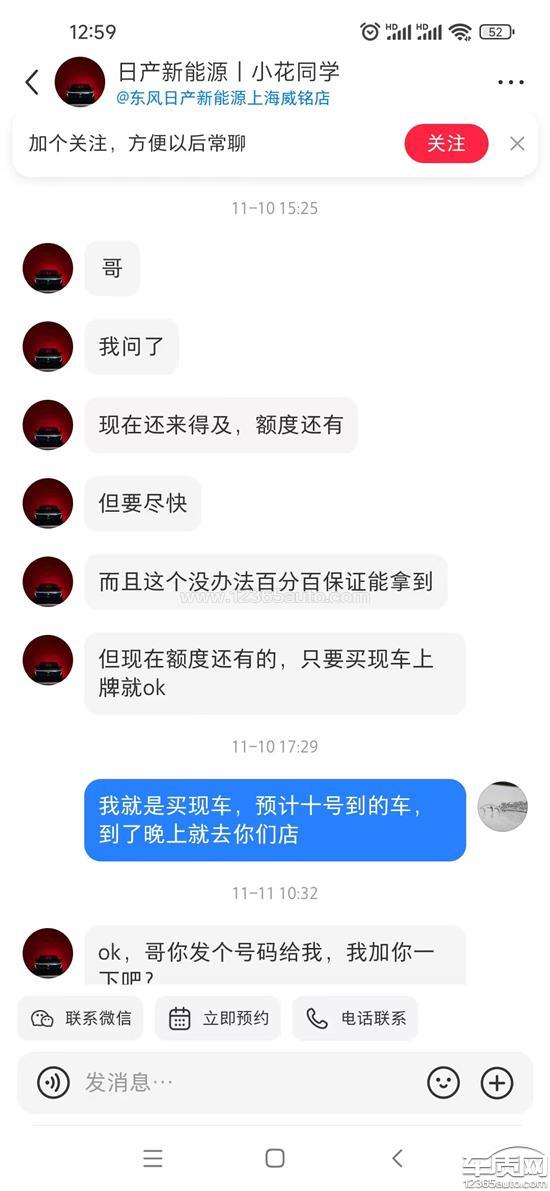
Task: Tap the Android home square button
Action: (x=275, y=1158)
